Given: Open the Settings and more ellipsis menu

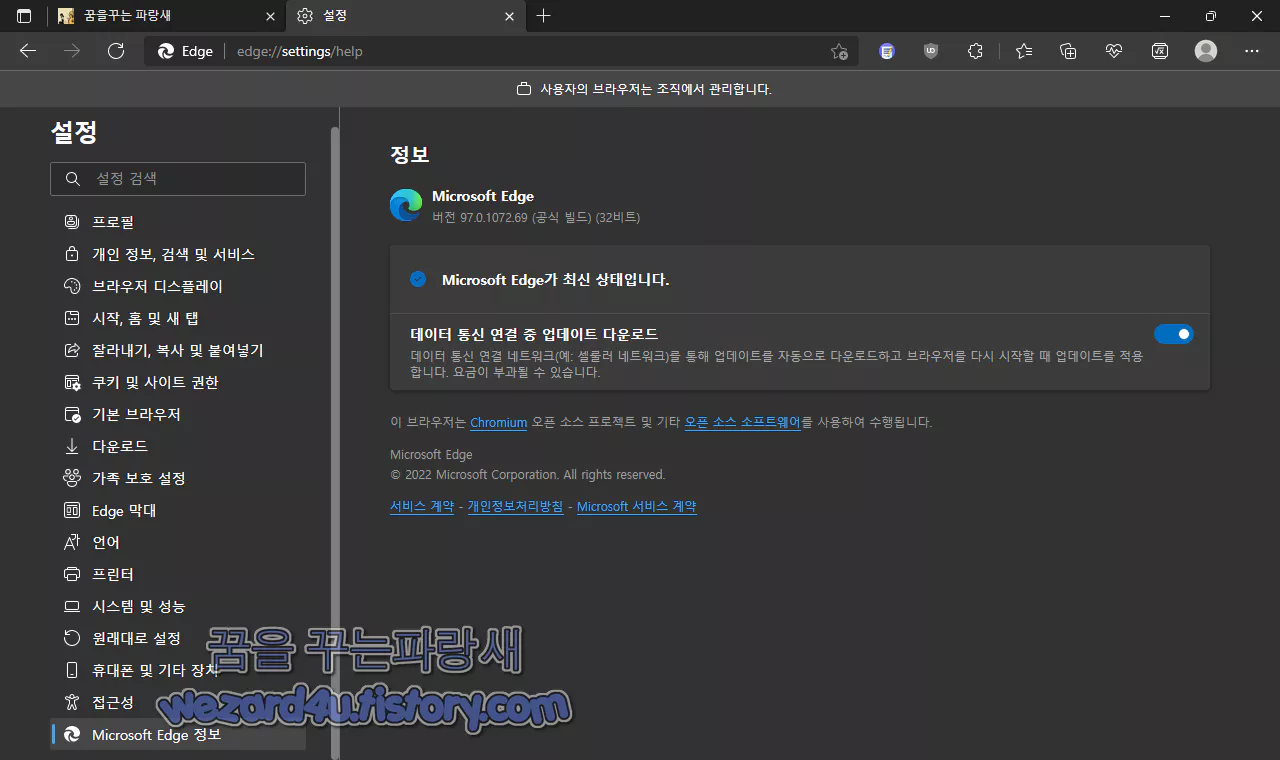Looking at the screenshot, I should [1252, 51].
